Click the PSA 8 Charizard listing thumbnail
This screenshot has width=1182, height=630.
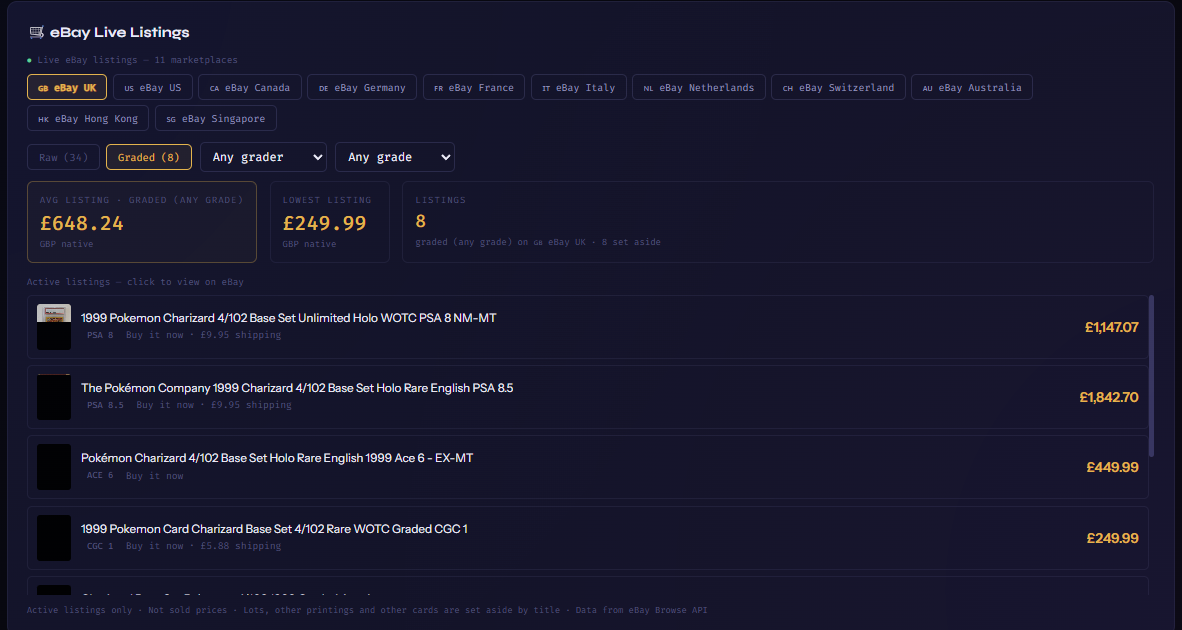54,327
